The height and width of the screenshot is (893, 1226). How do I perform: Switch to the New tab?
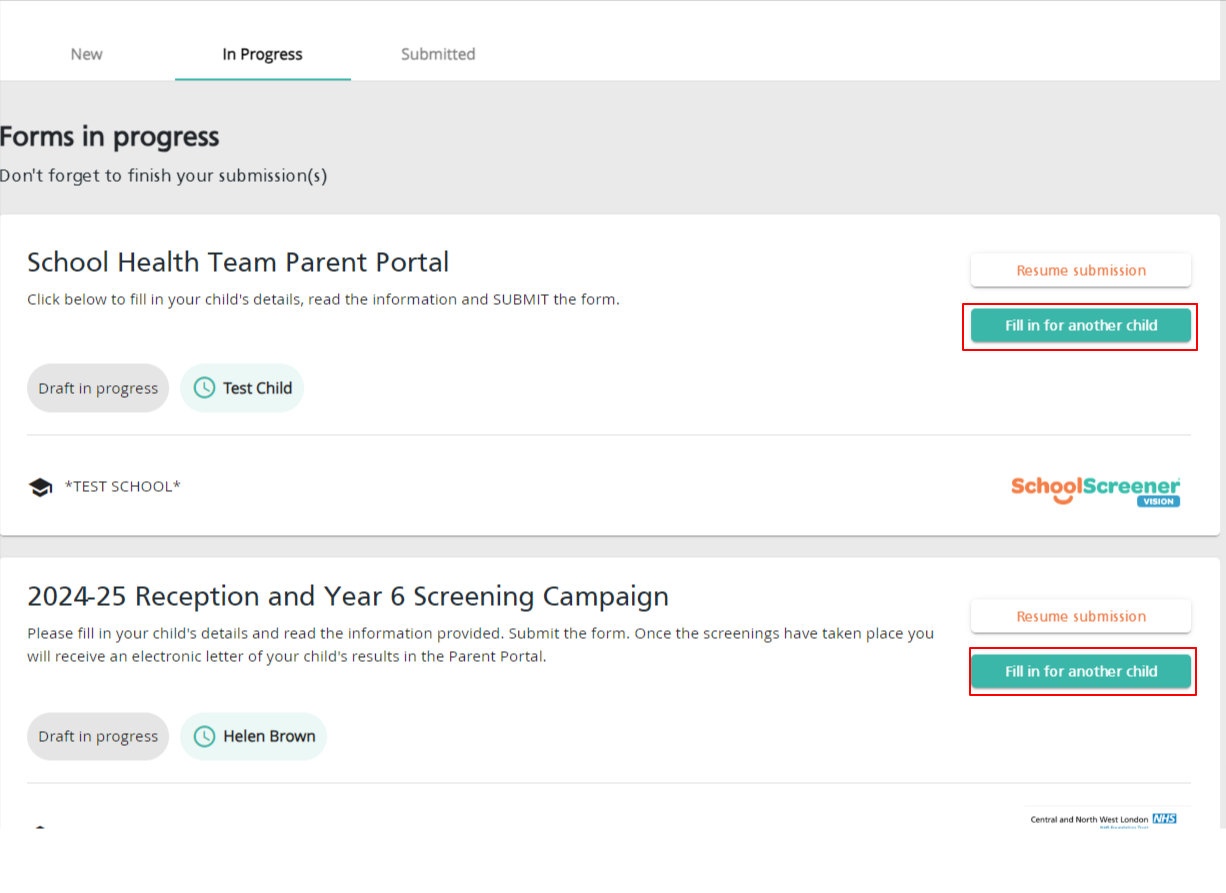pyautogui.click(x=86, y=54)
